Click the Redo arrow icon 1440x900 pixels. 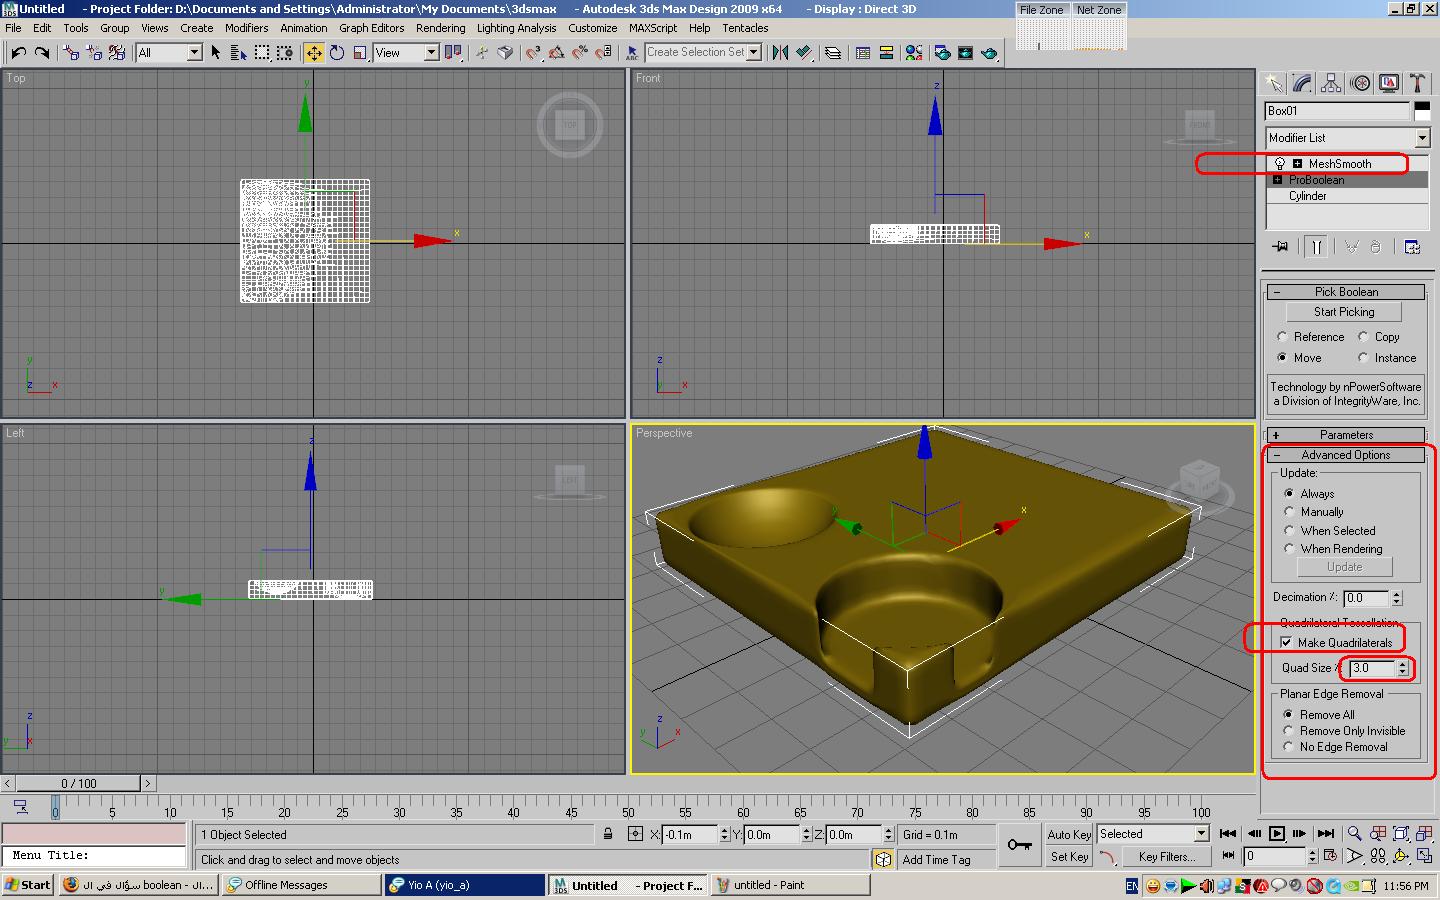(x=41, y=52)
